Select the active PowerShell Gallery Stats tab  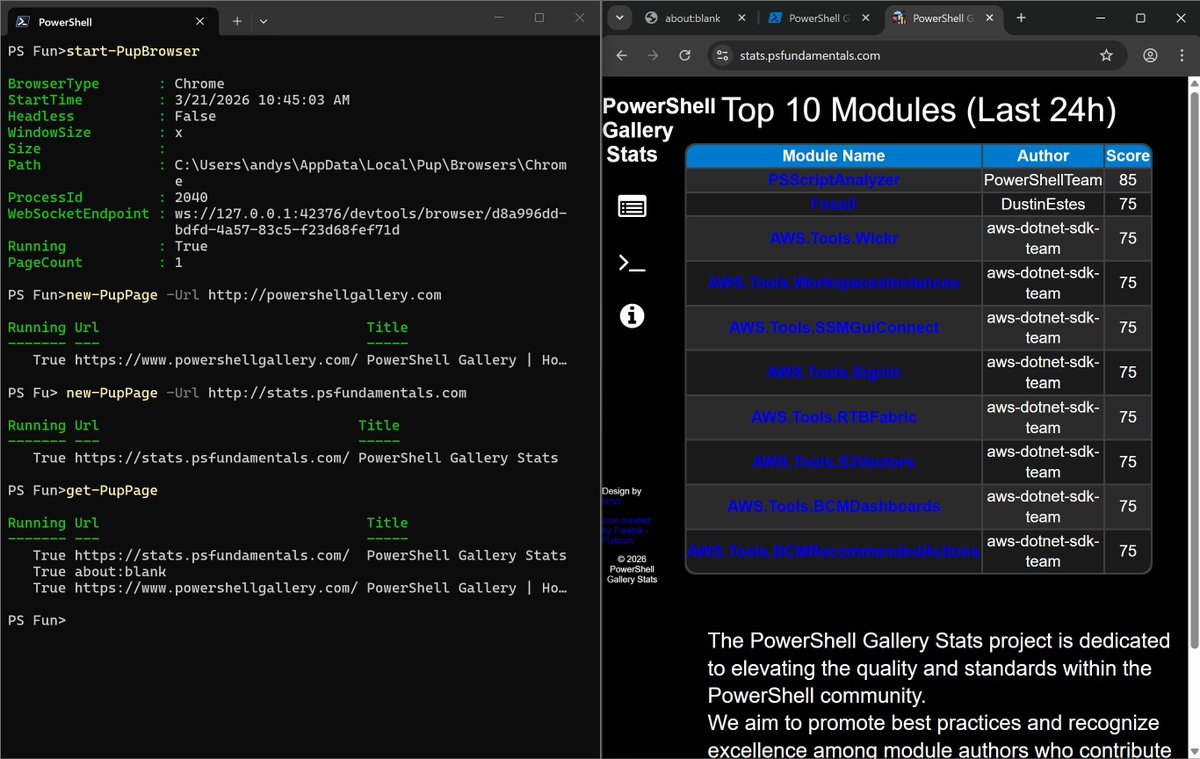coord(943,18)
